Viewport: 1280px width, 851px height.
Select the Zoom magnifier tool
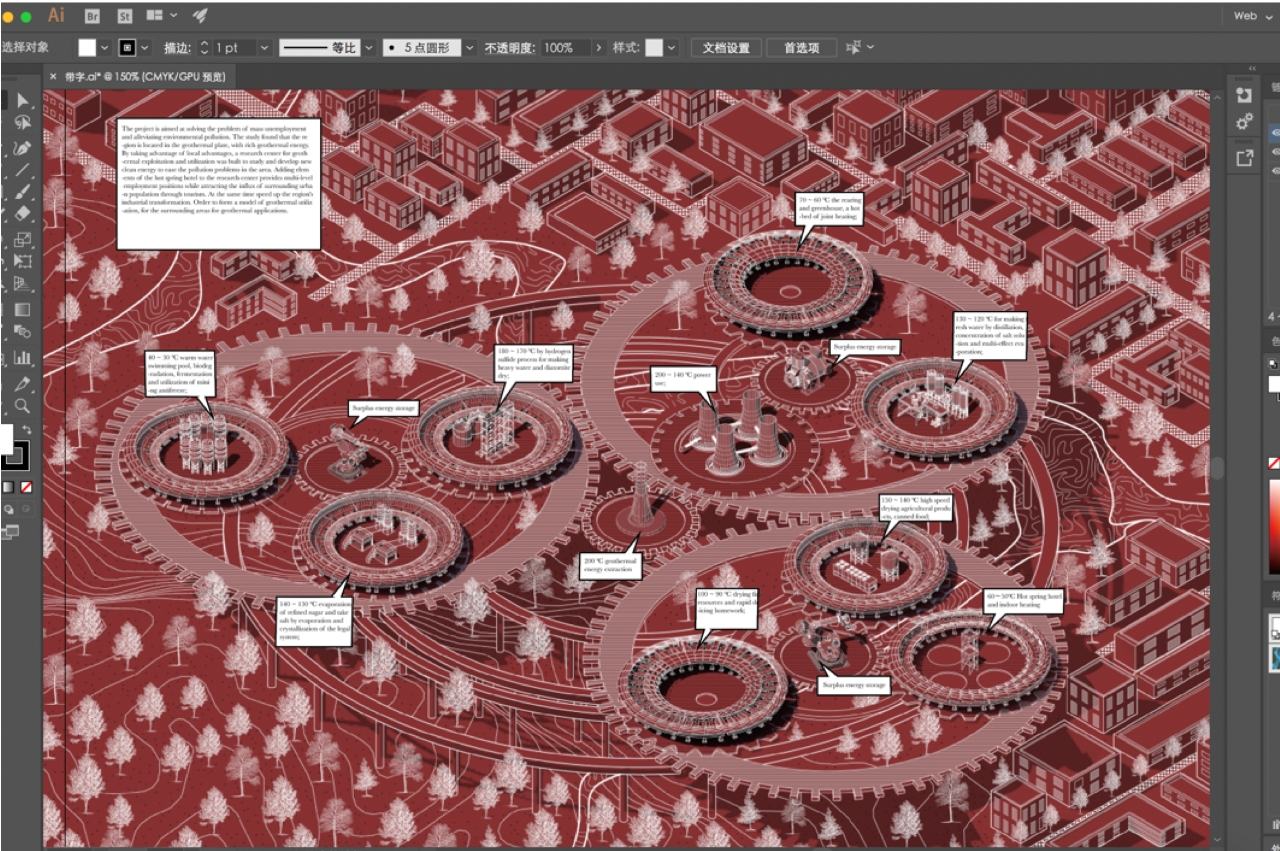point(23,406)
